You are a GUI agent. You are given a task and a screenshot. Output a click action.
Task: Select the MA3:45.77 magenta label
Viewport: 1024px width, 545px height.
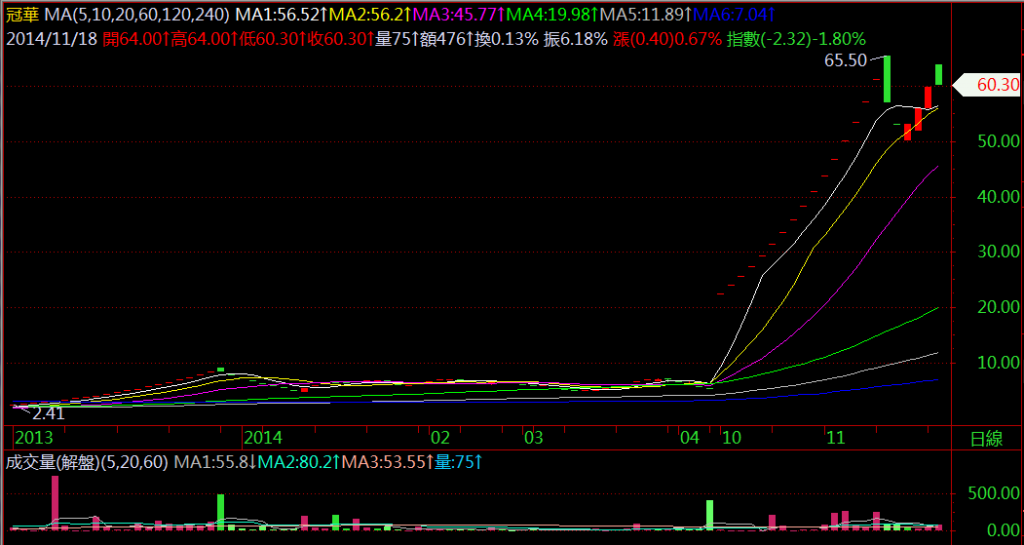click(460, 13)
